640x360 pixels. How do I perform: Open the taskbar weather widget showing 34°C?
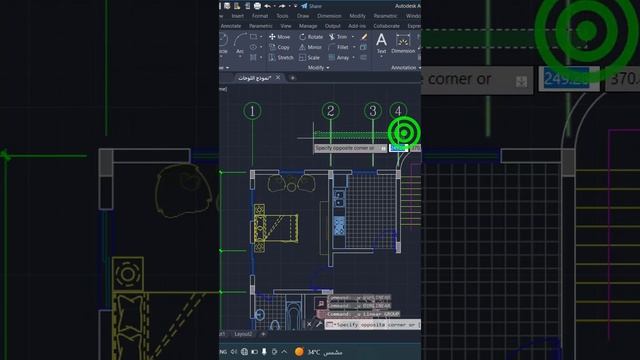pos(319,352)
